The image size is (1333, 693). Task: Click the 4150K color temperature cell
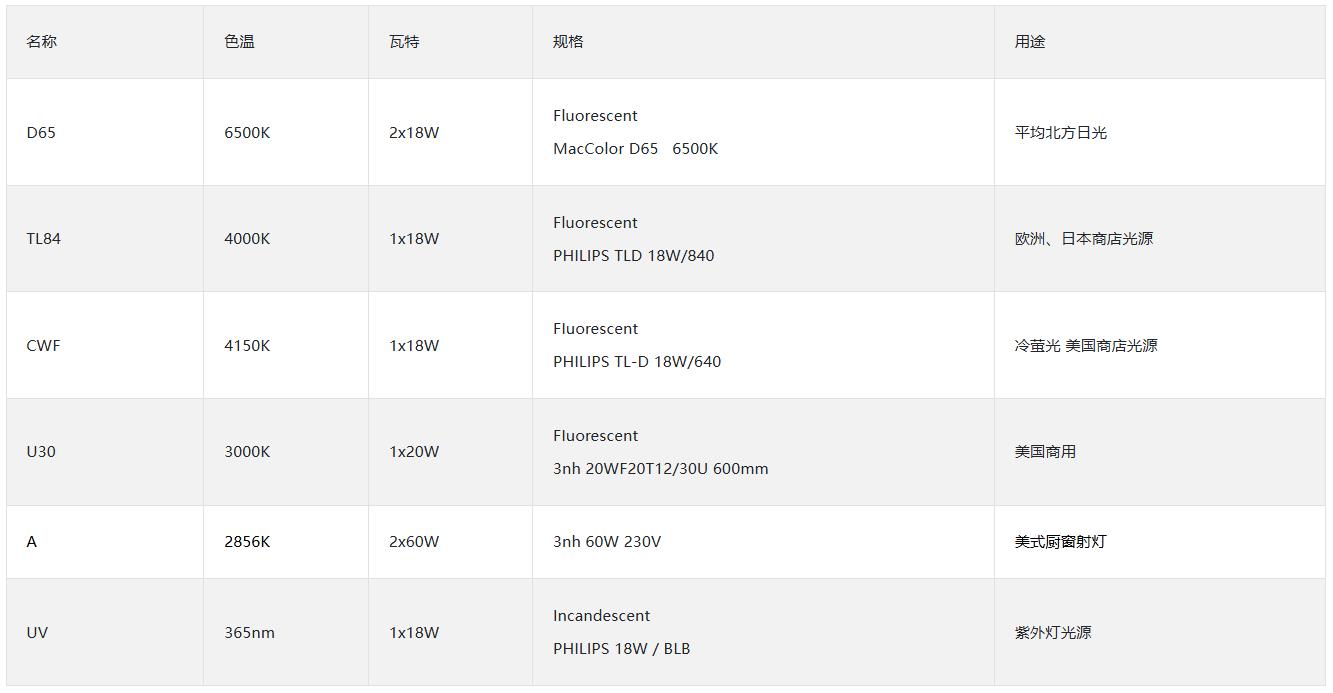[x=247, y=346]
